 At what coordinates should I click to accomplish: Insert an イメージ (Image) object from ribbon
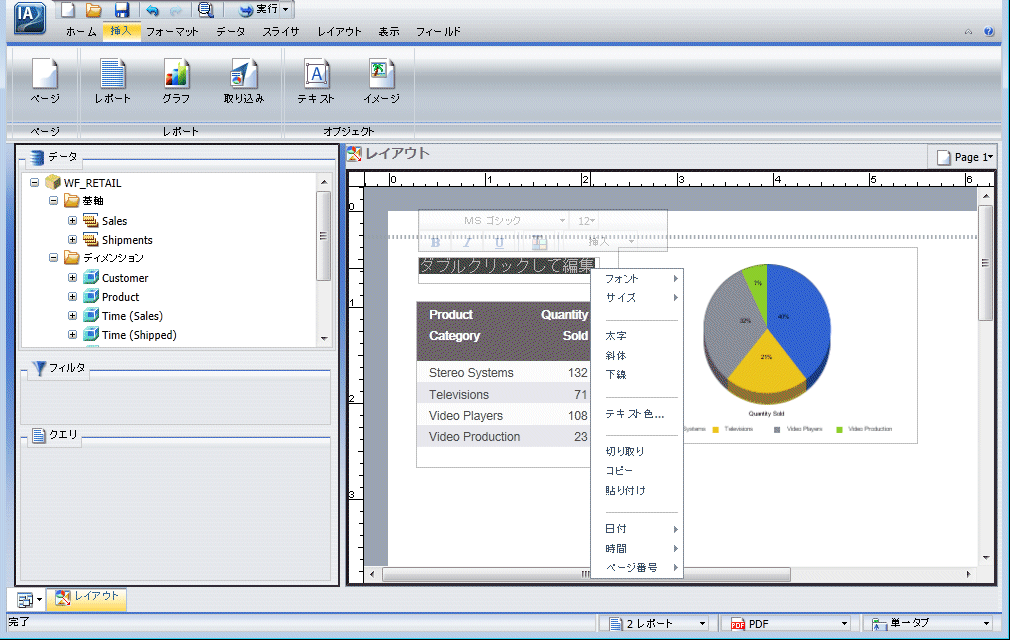[381, 82]
